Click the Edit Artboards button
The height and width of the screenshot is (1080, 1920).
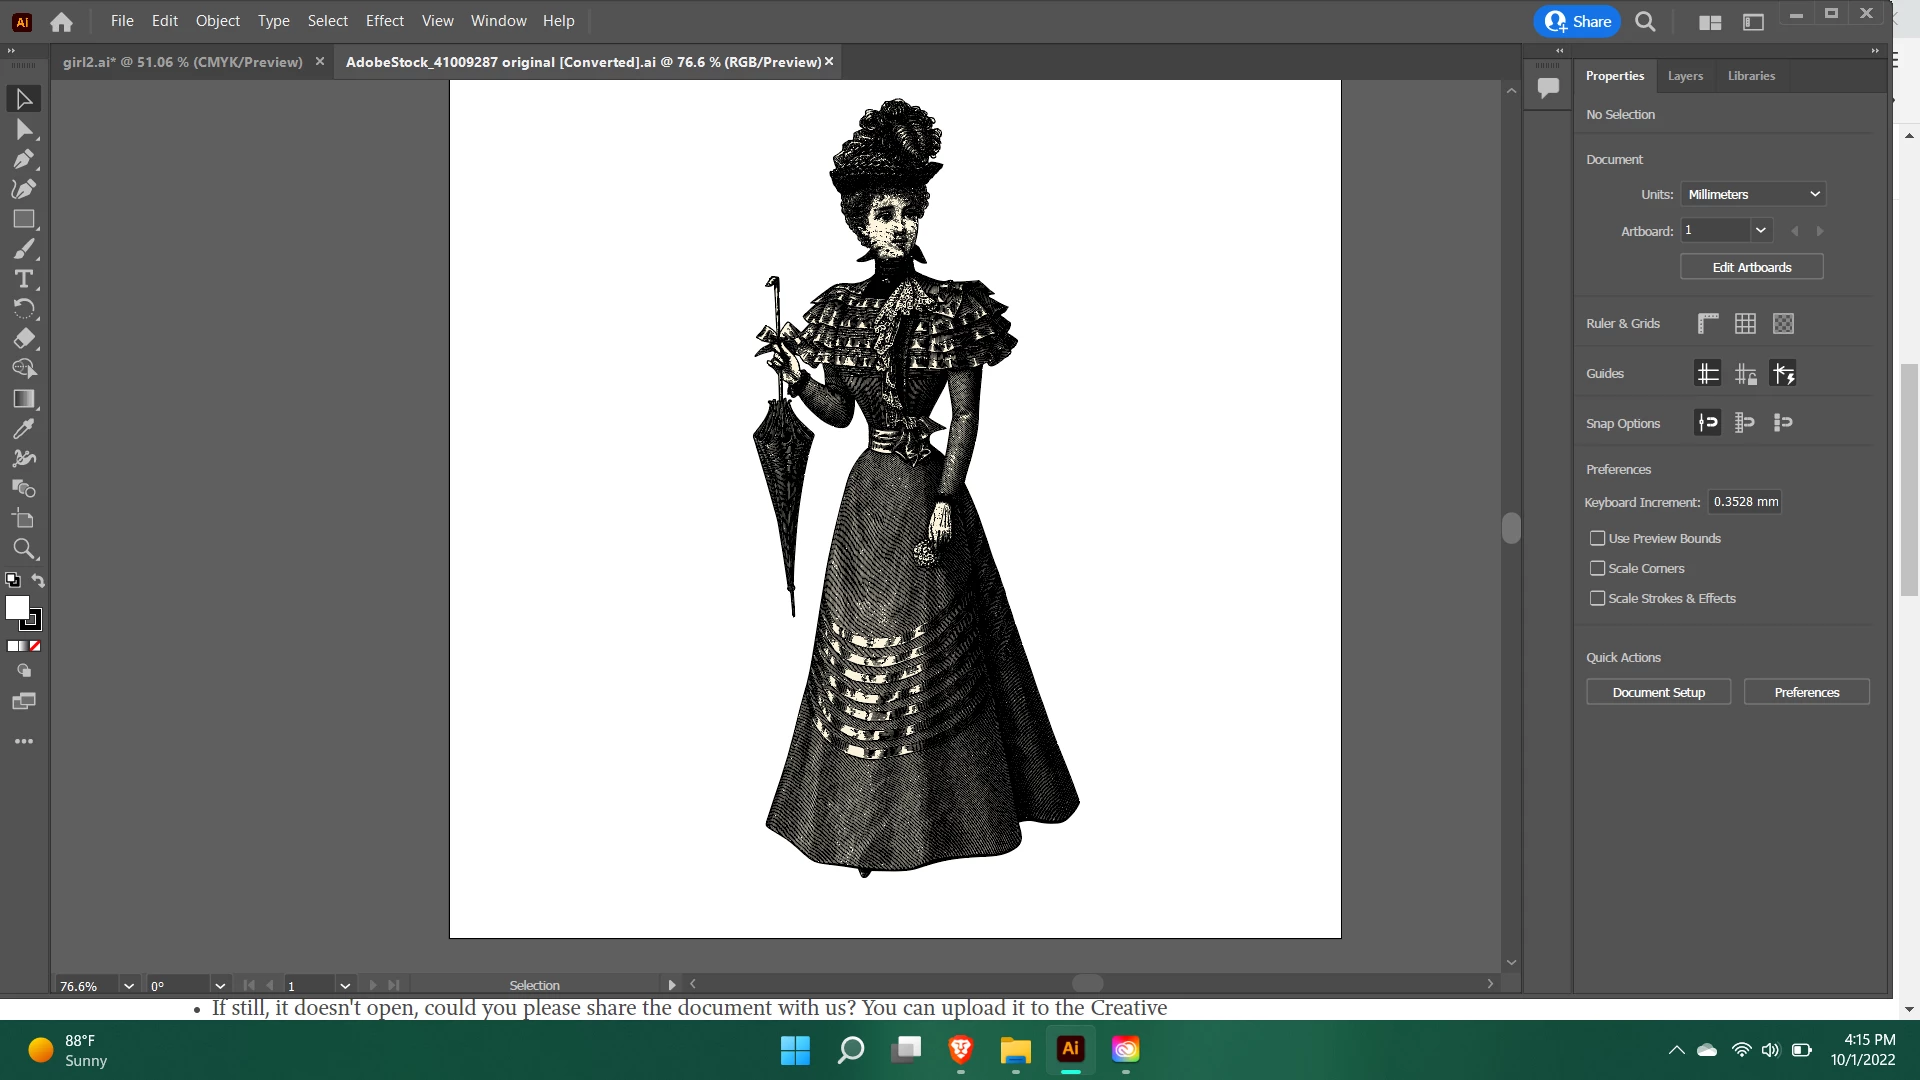[x=1751, y=267]
